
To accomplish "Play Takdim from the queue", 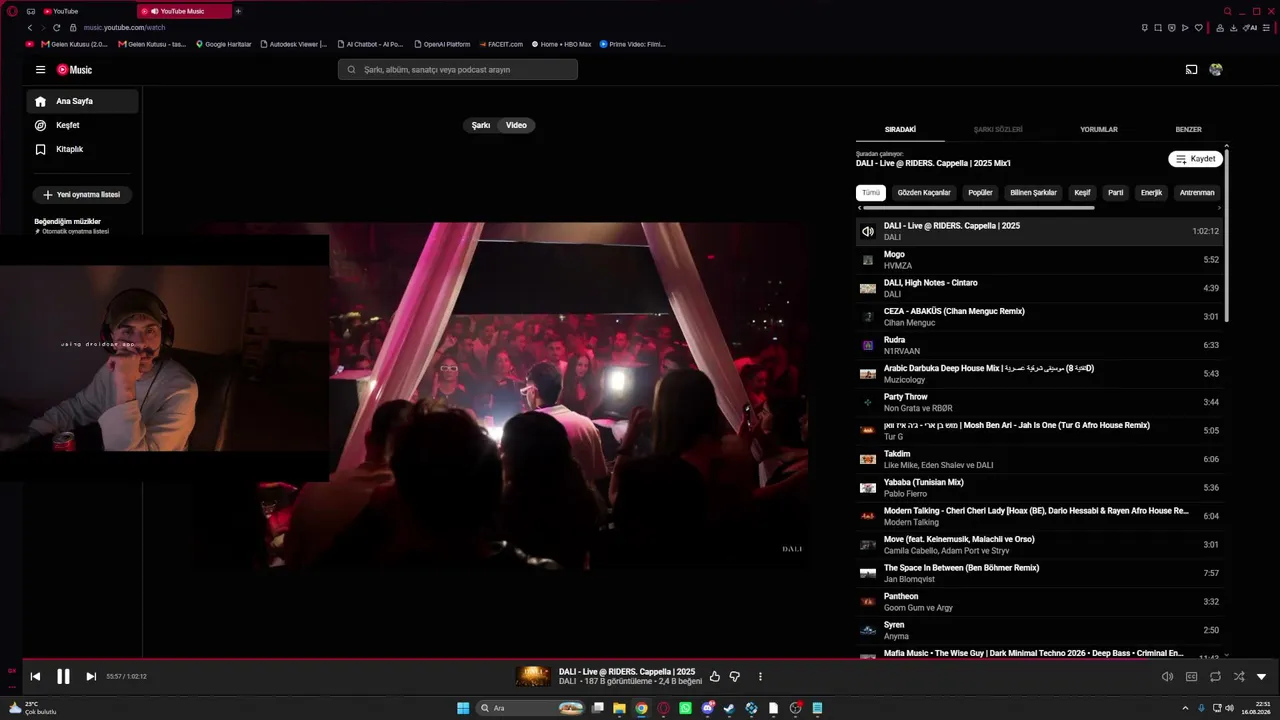I will coord(1039,459).
